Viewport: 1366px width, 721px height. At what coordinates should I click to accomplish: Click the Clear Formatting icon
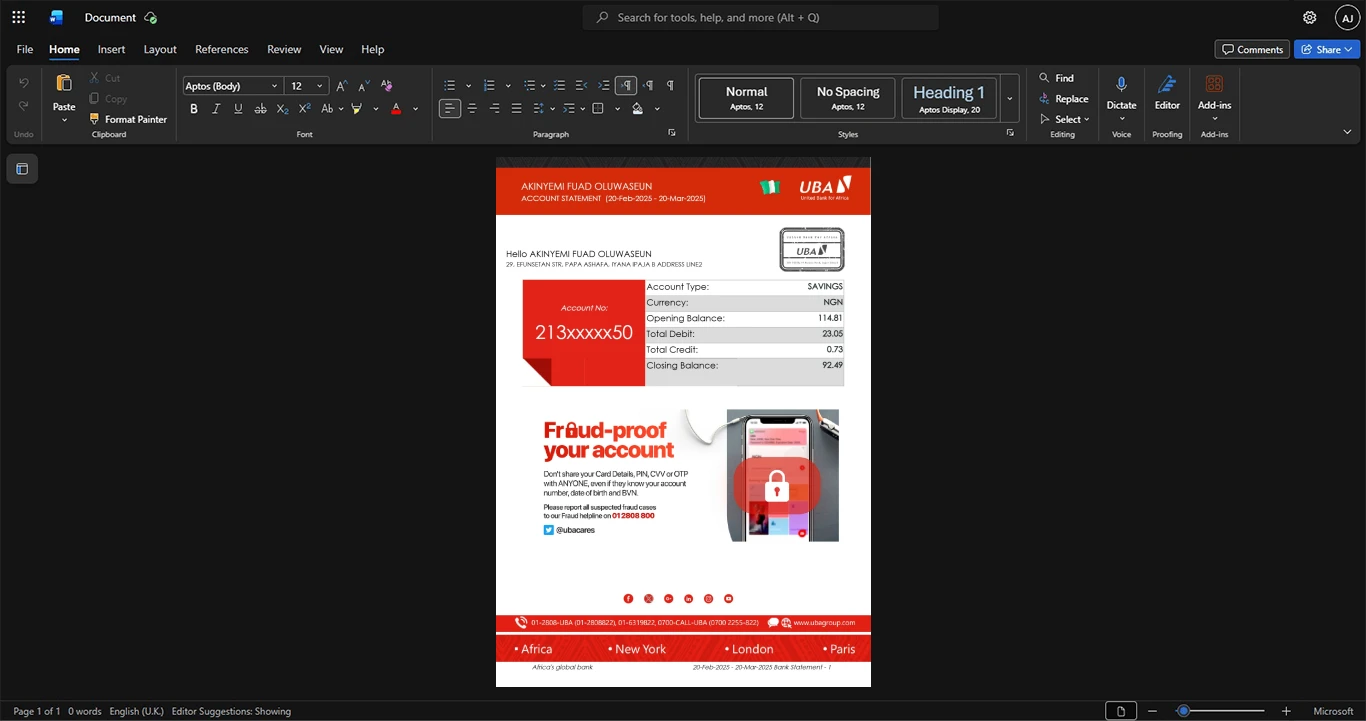pos(387,86)
